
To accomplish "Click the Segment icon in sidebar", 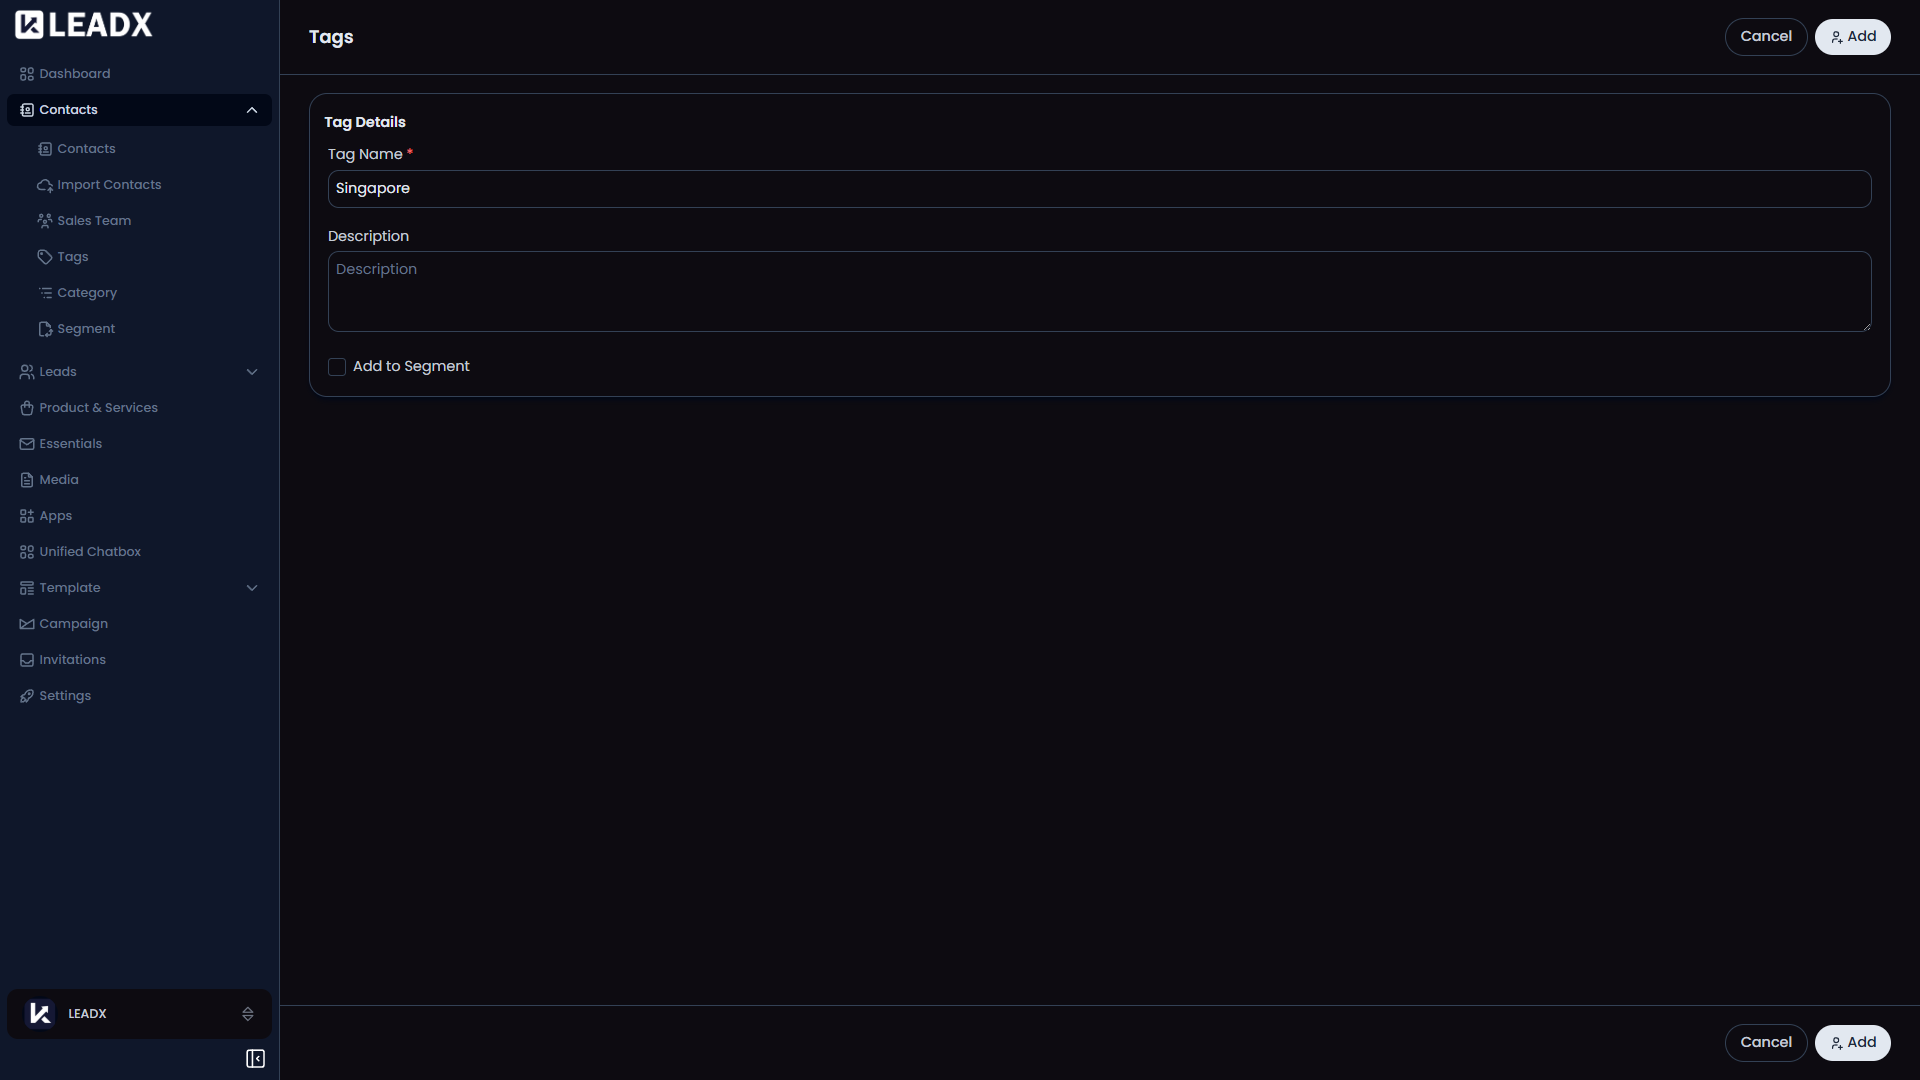I will click(x=45, y=329).
